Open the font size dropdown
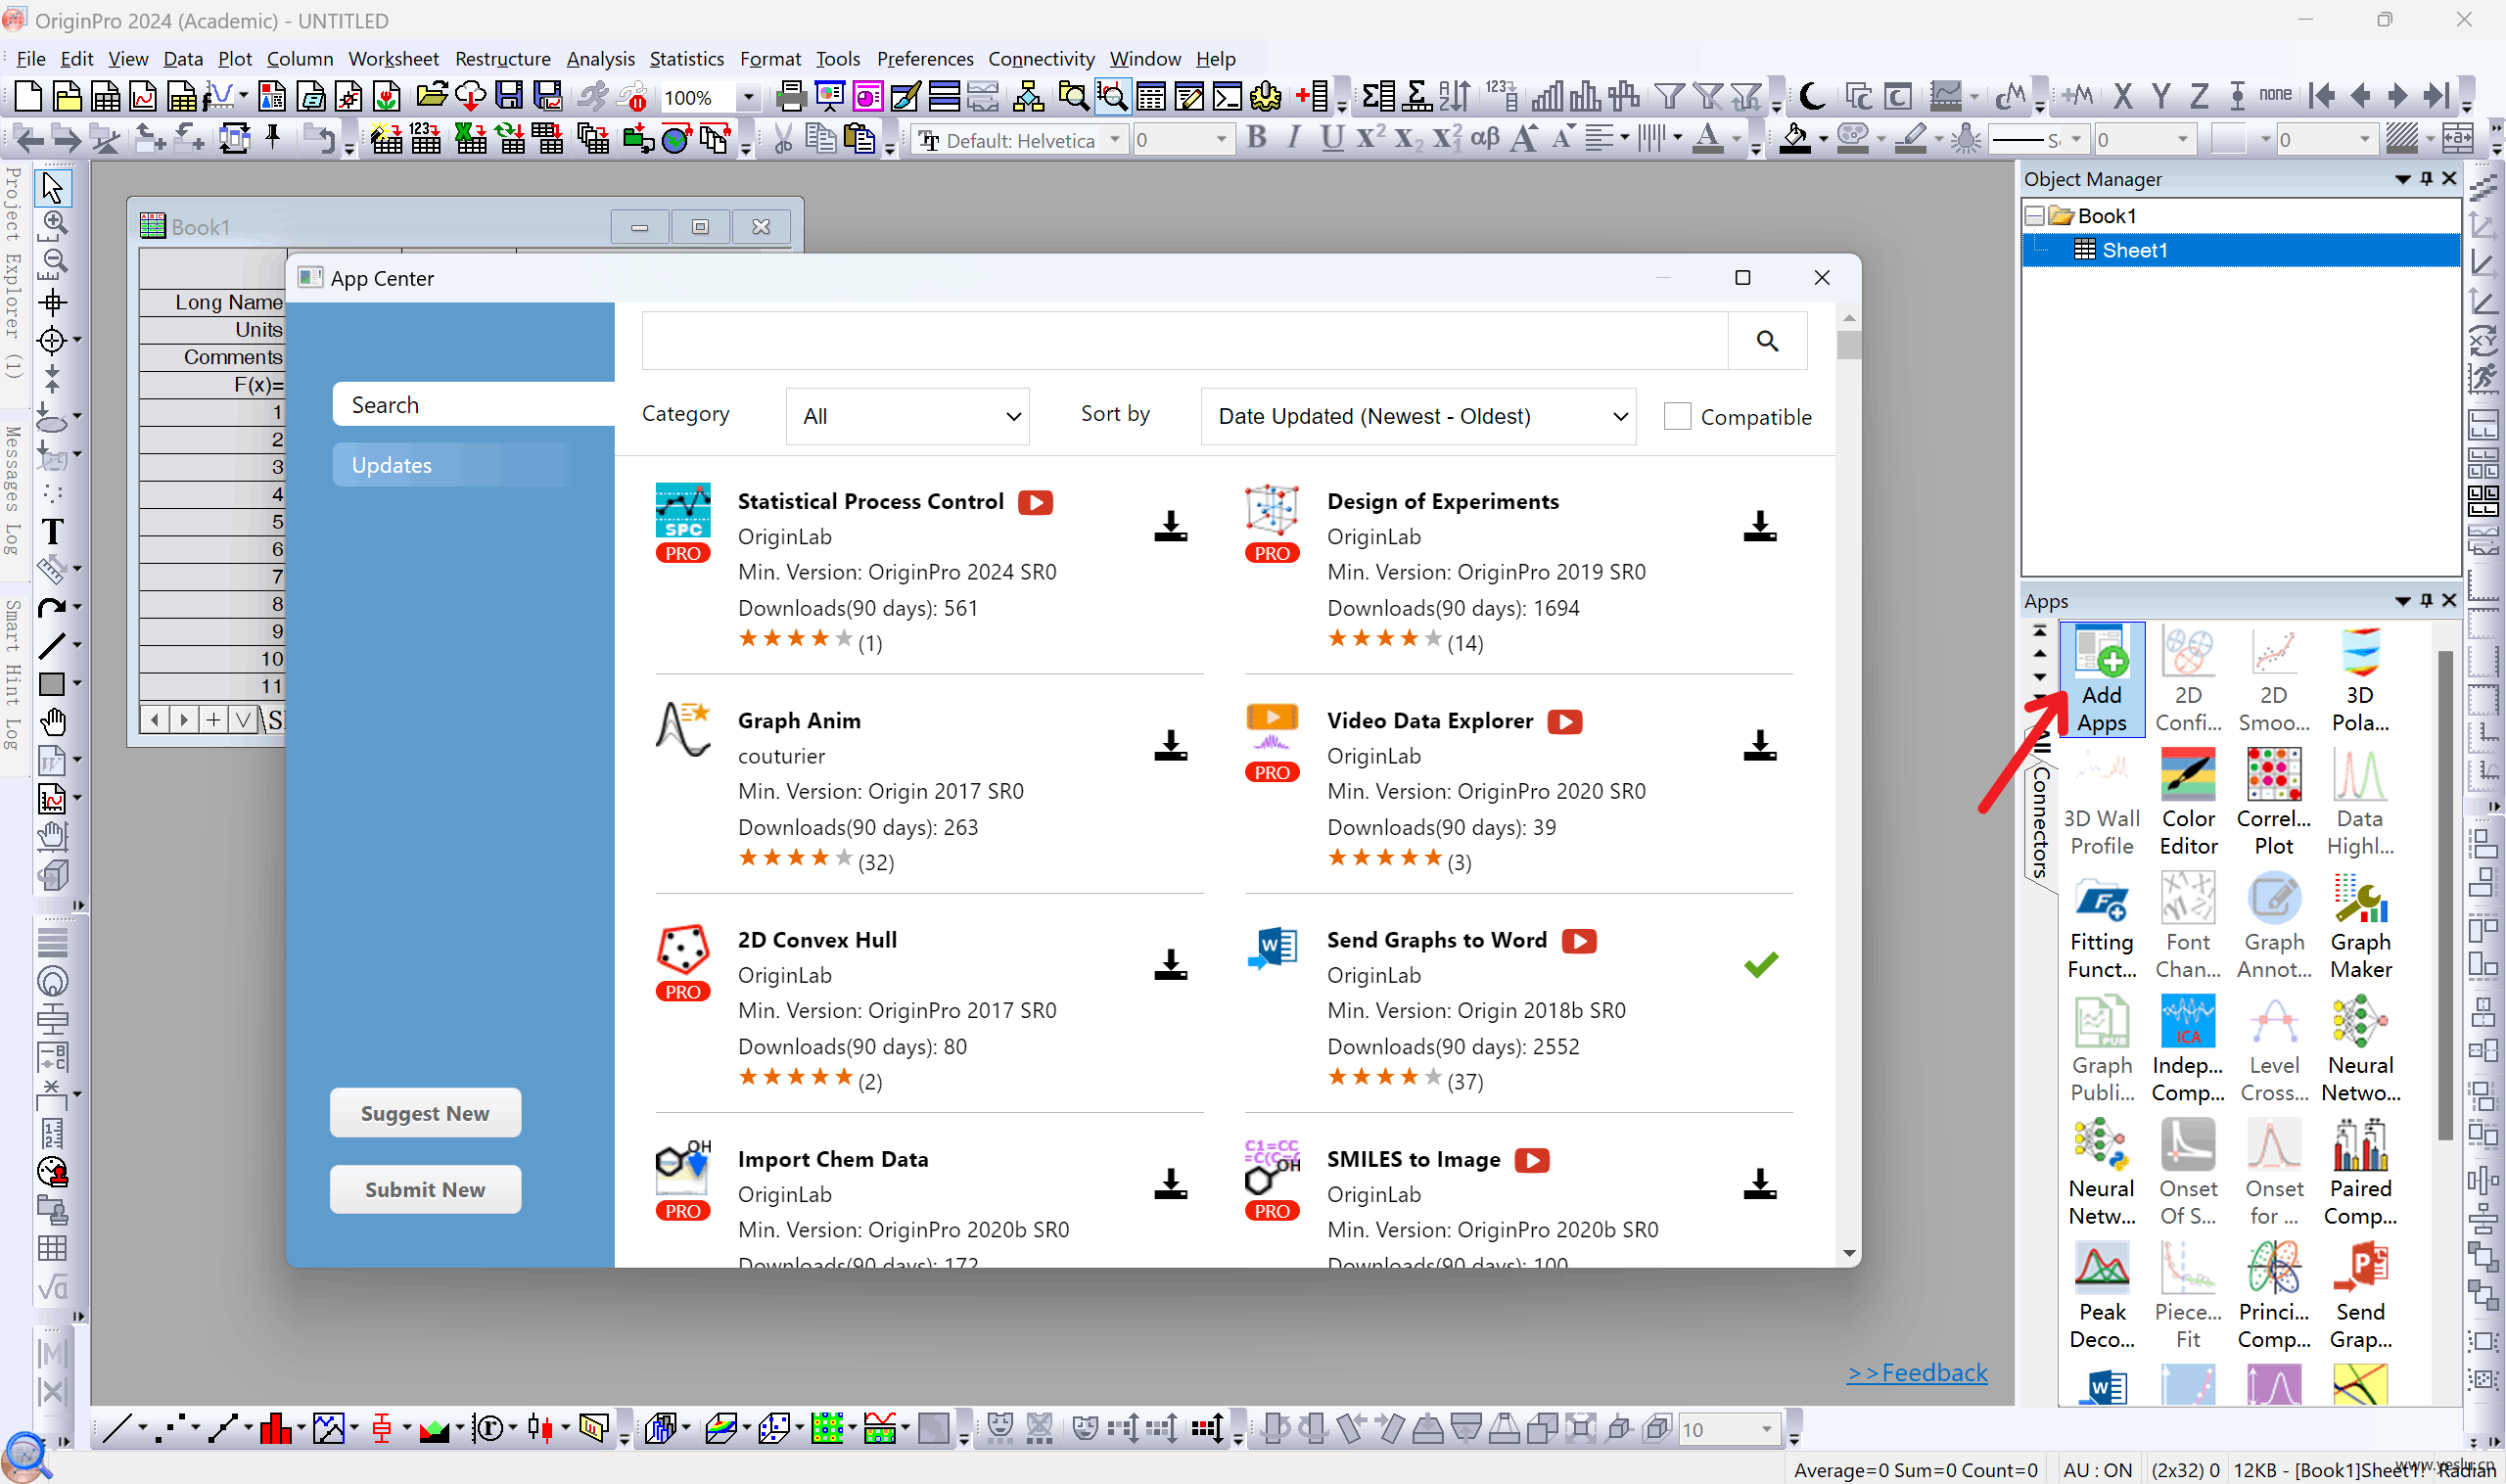 click(1220, 139)
